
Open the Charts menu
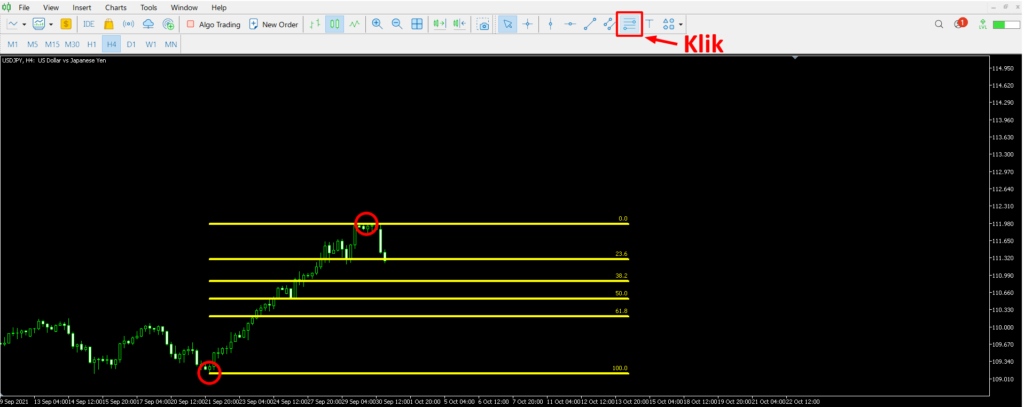(115, 7)
